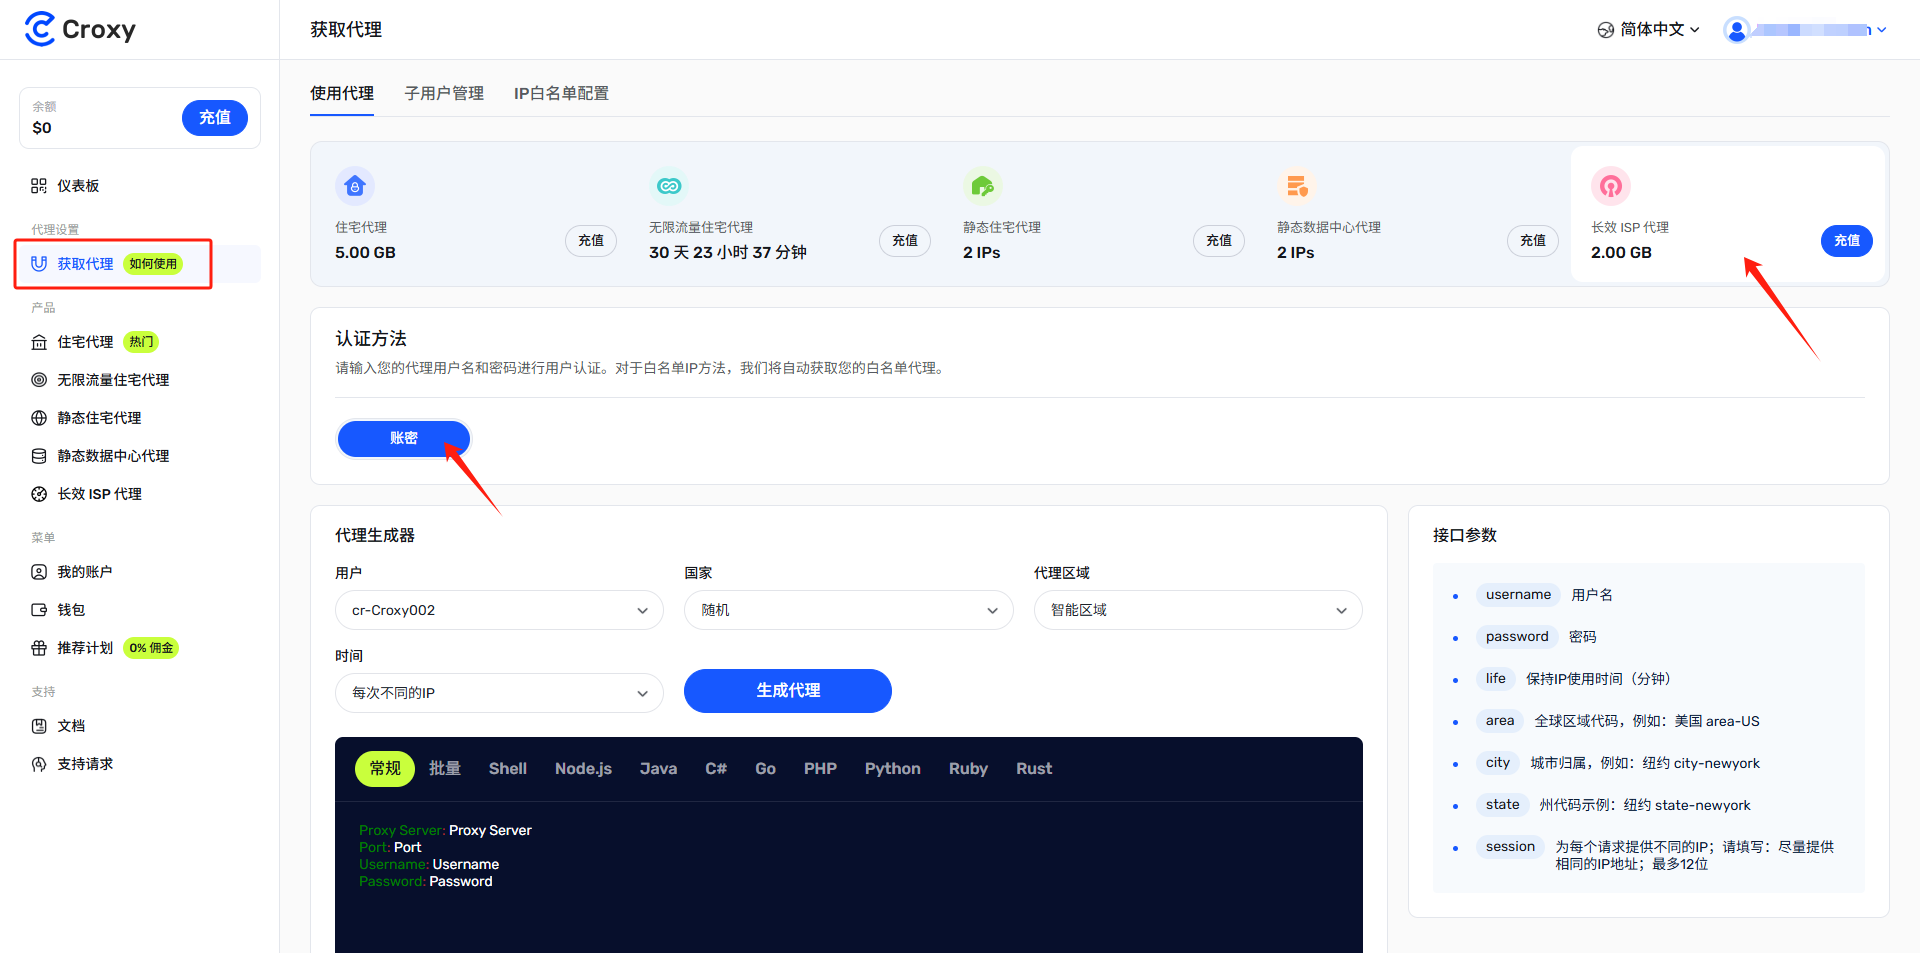This screenshot has height=953, width=1920.
Task: Click the 30 天 23 小时 37 分钟 remaining time
Action: coord(728,253)
